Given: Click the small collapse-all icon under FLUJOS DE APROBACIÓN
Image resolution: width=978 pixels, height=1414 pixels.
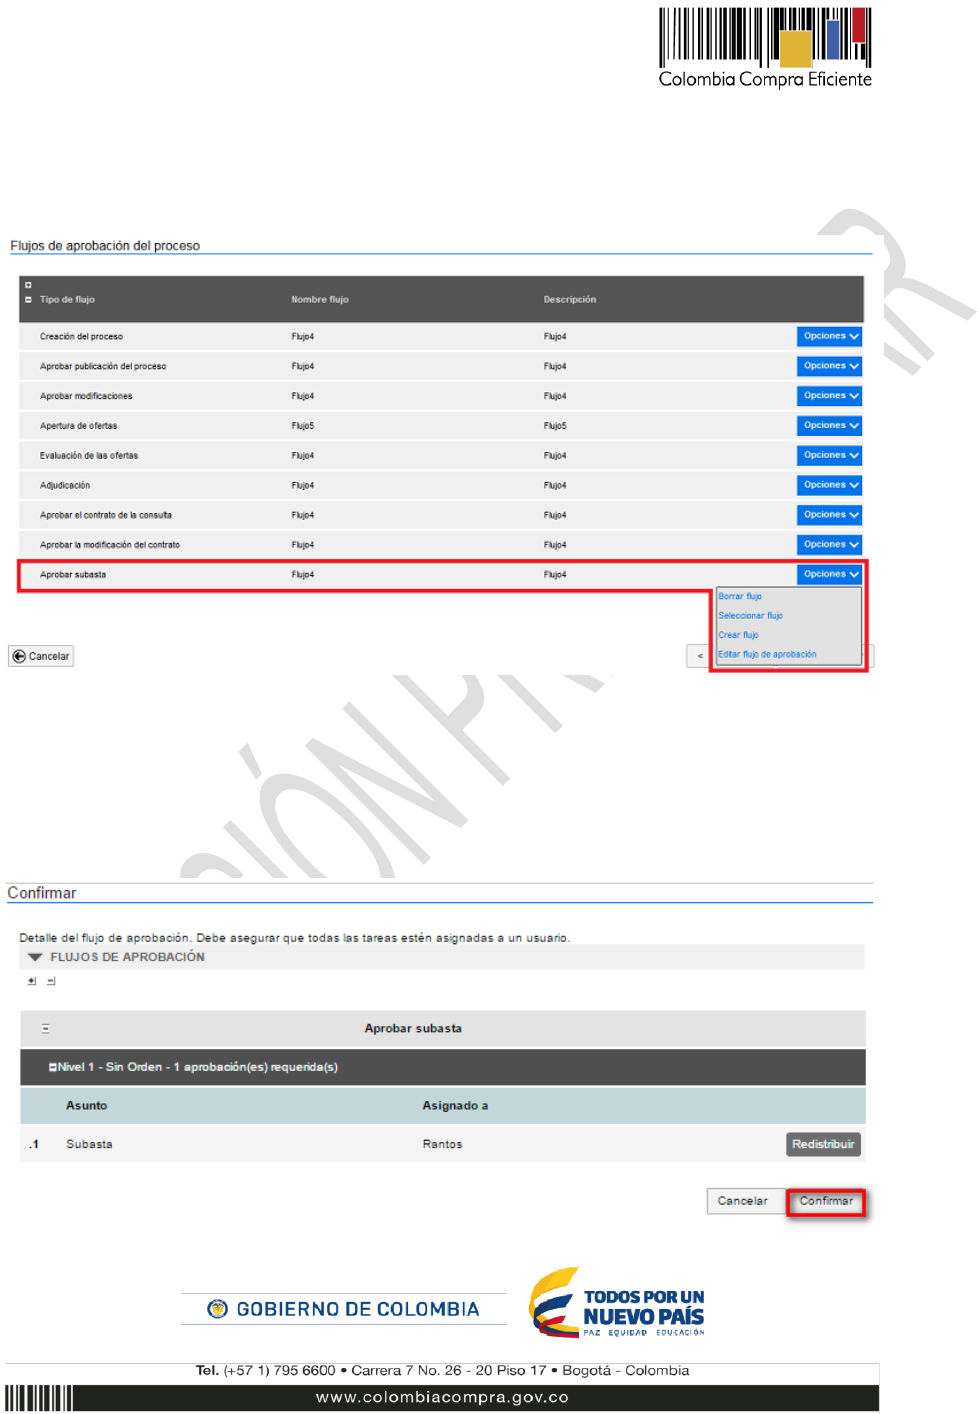Looking at the screenshot, I should tap(51, 981).
